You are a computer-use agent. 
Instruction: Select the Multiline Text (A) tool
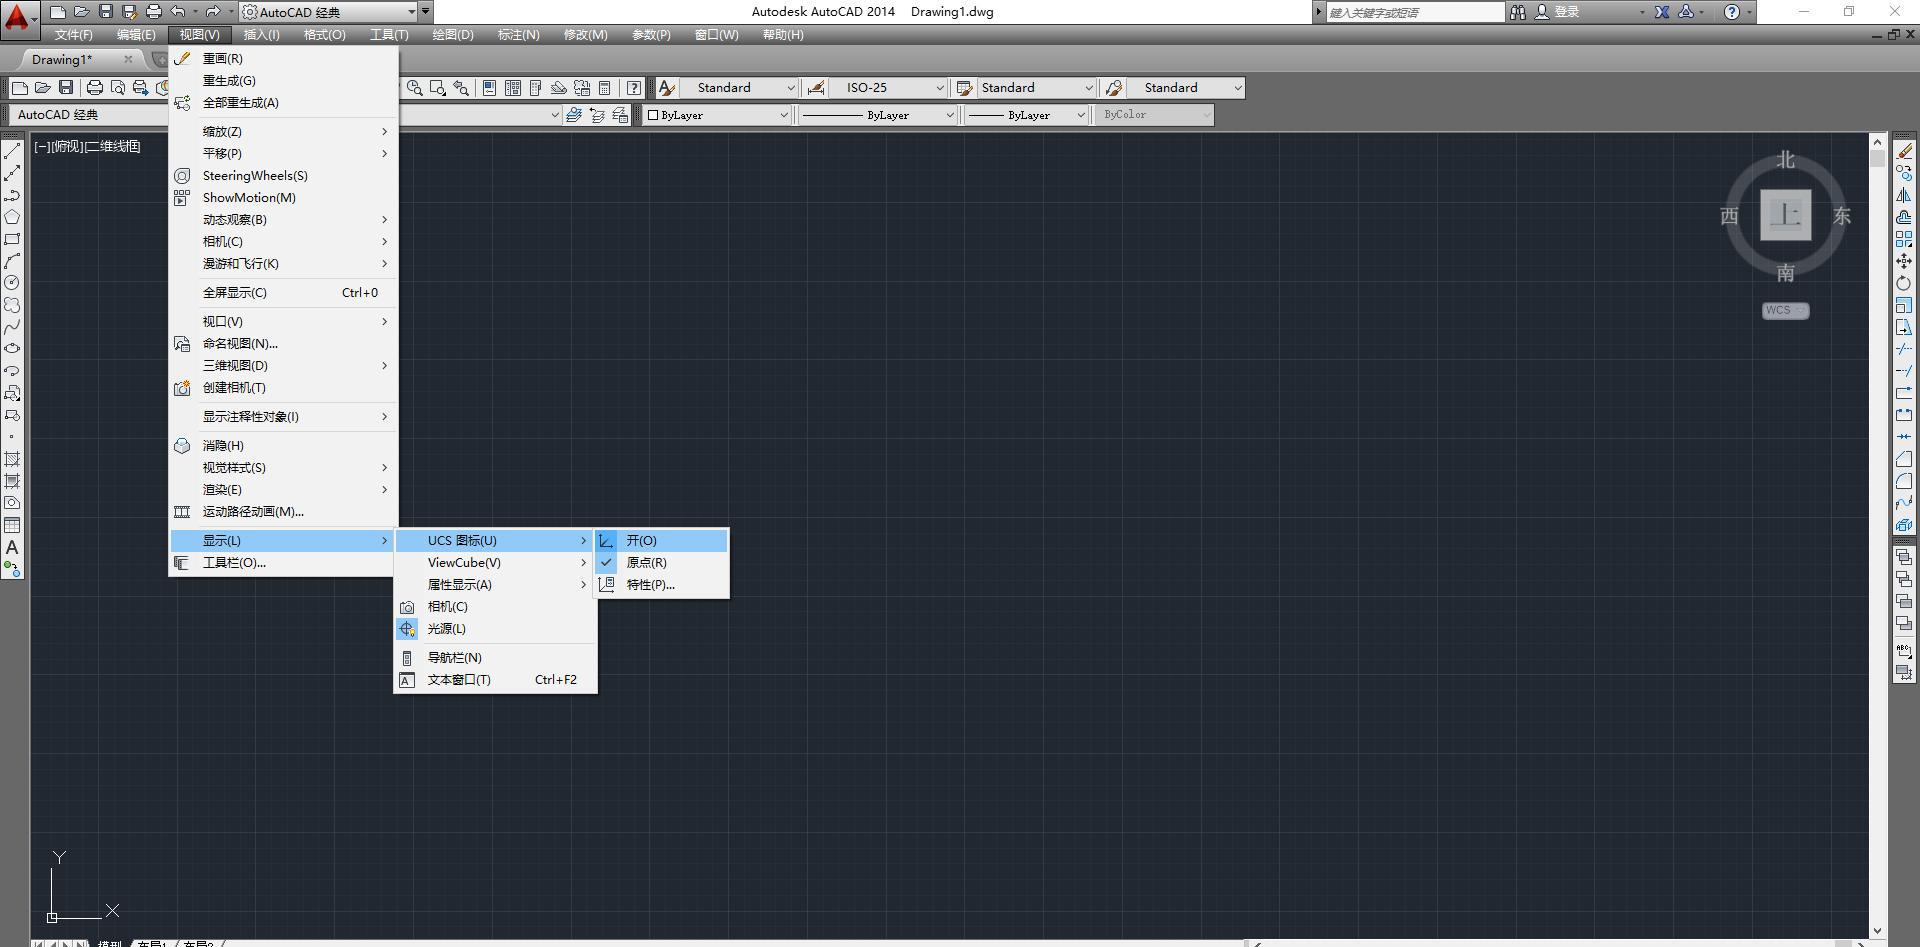(x=12, y=547)
